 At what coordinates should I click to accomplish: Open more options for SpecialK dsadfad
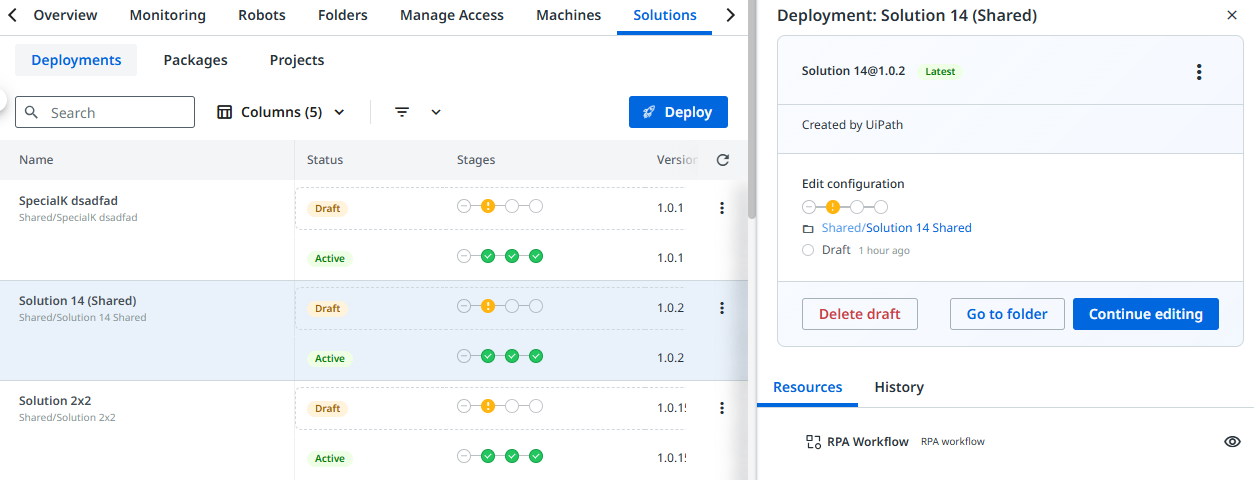coord(722,208)
